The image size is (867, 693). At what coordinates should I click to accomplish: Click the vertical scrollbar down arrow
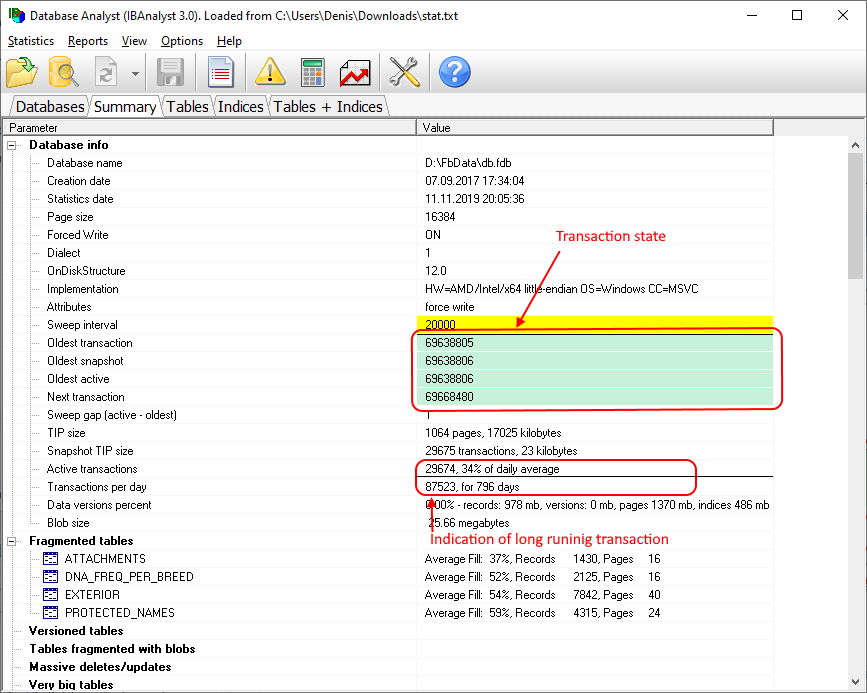(856, 685)
